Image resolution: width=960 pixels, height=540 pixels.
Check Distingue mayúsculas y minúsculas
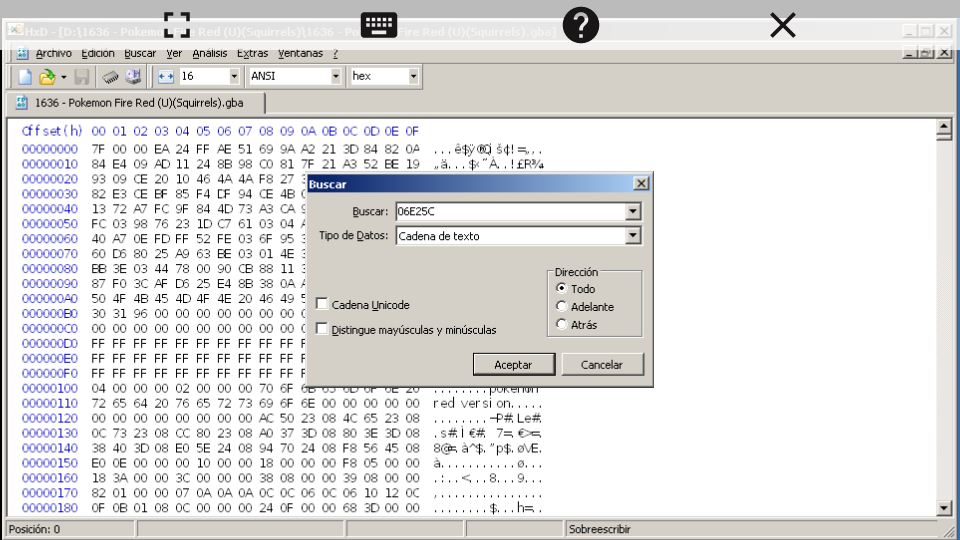322,329
